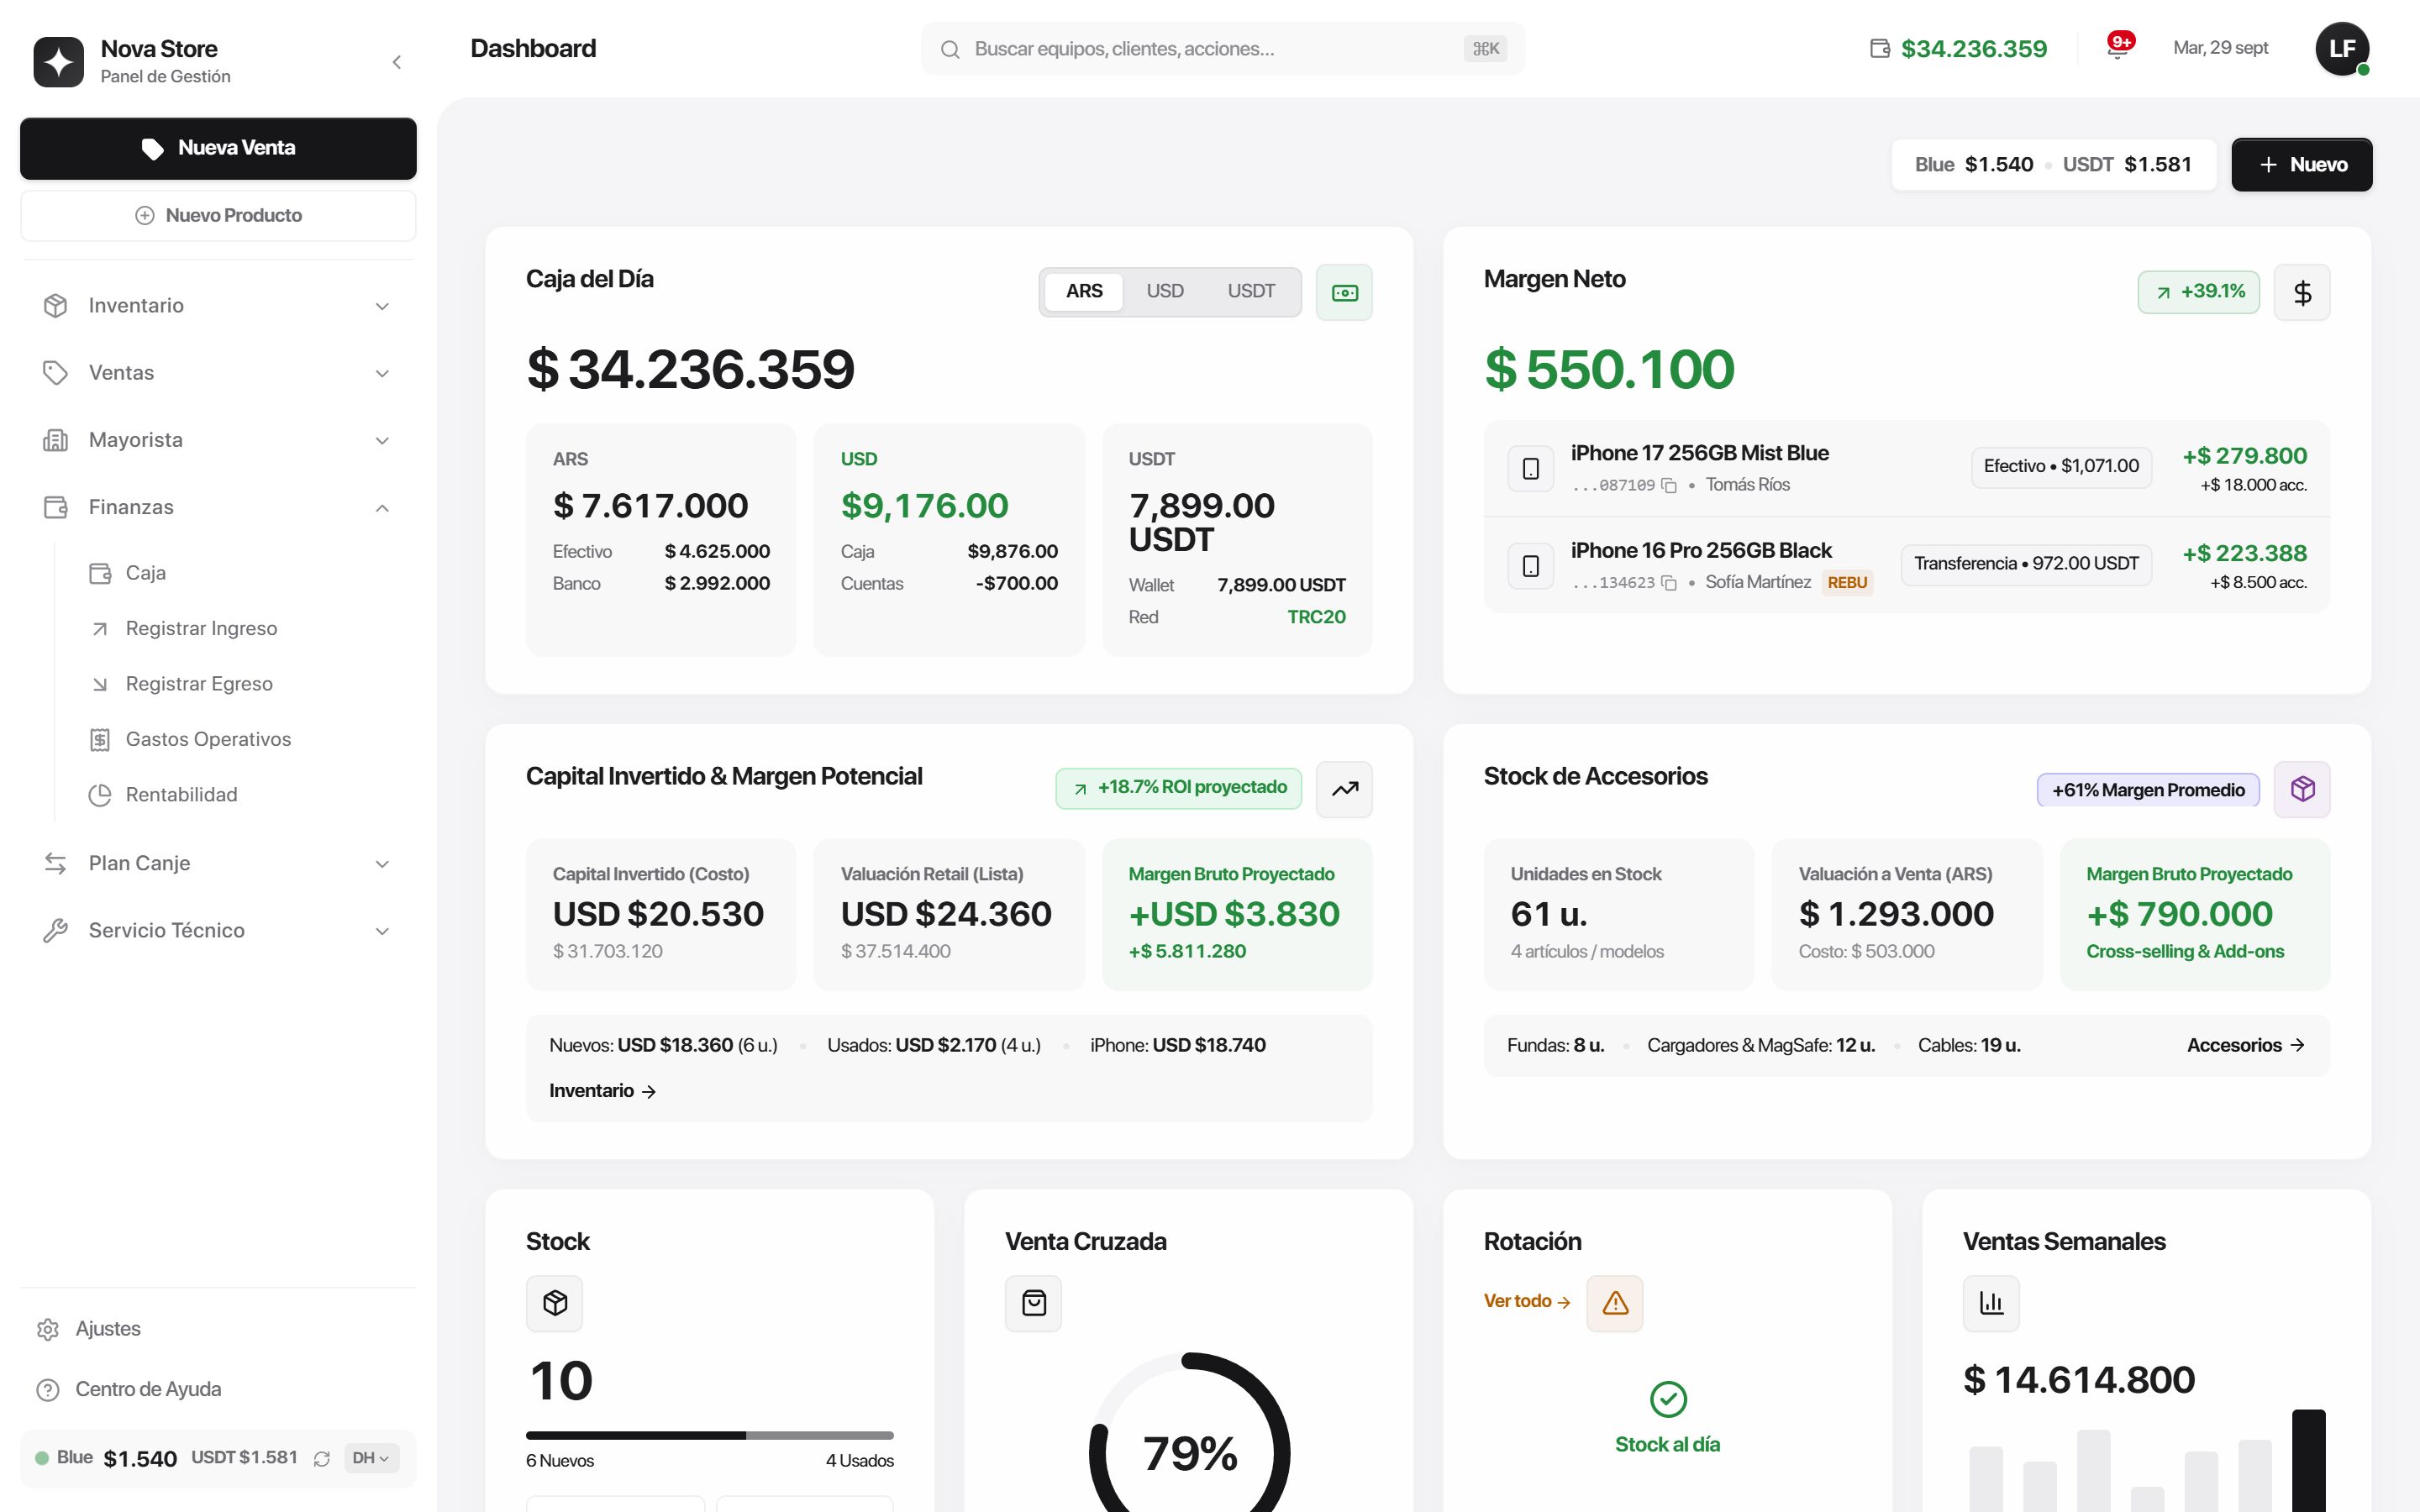Copy the IMEI ending 134623
2420x1512 pixels.
coord(1668,582)
